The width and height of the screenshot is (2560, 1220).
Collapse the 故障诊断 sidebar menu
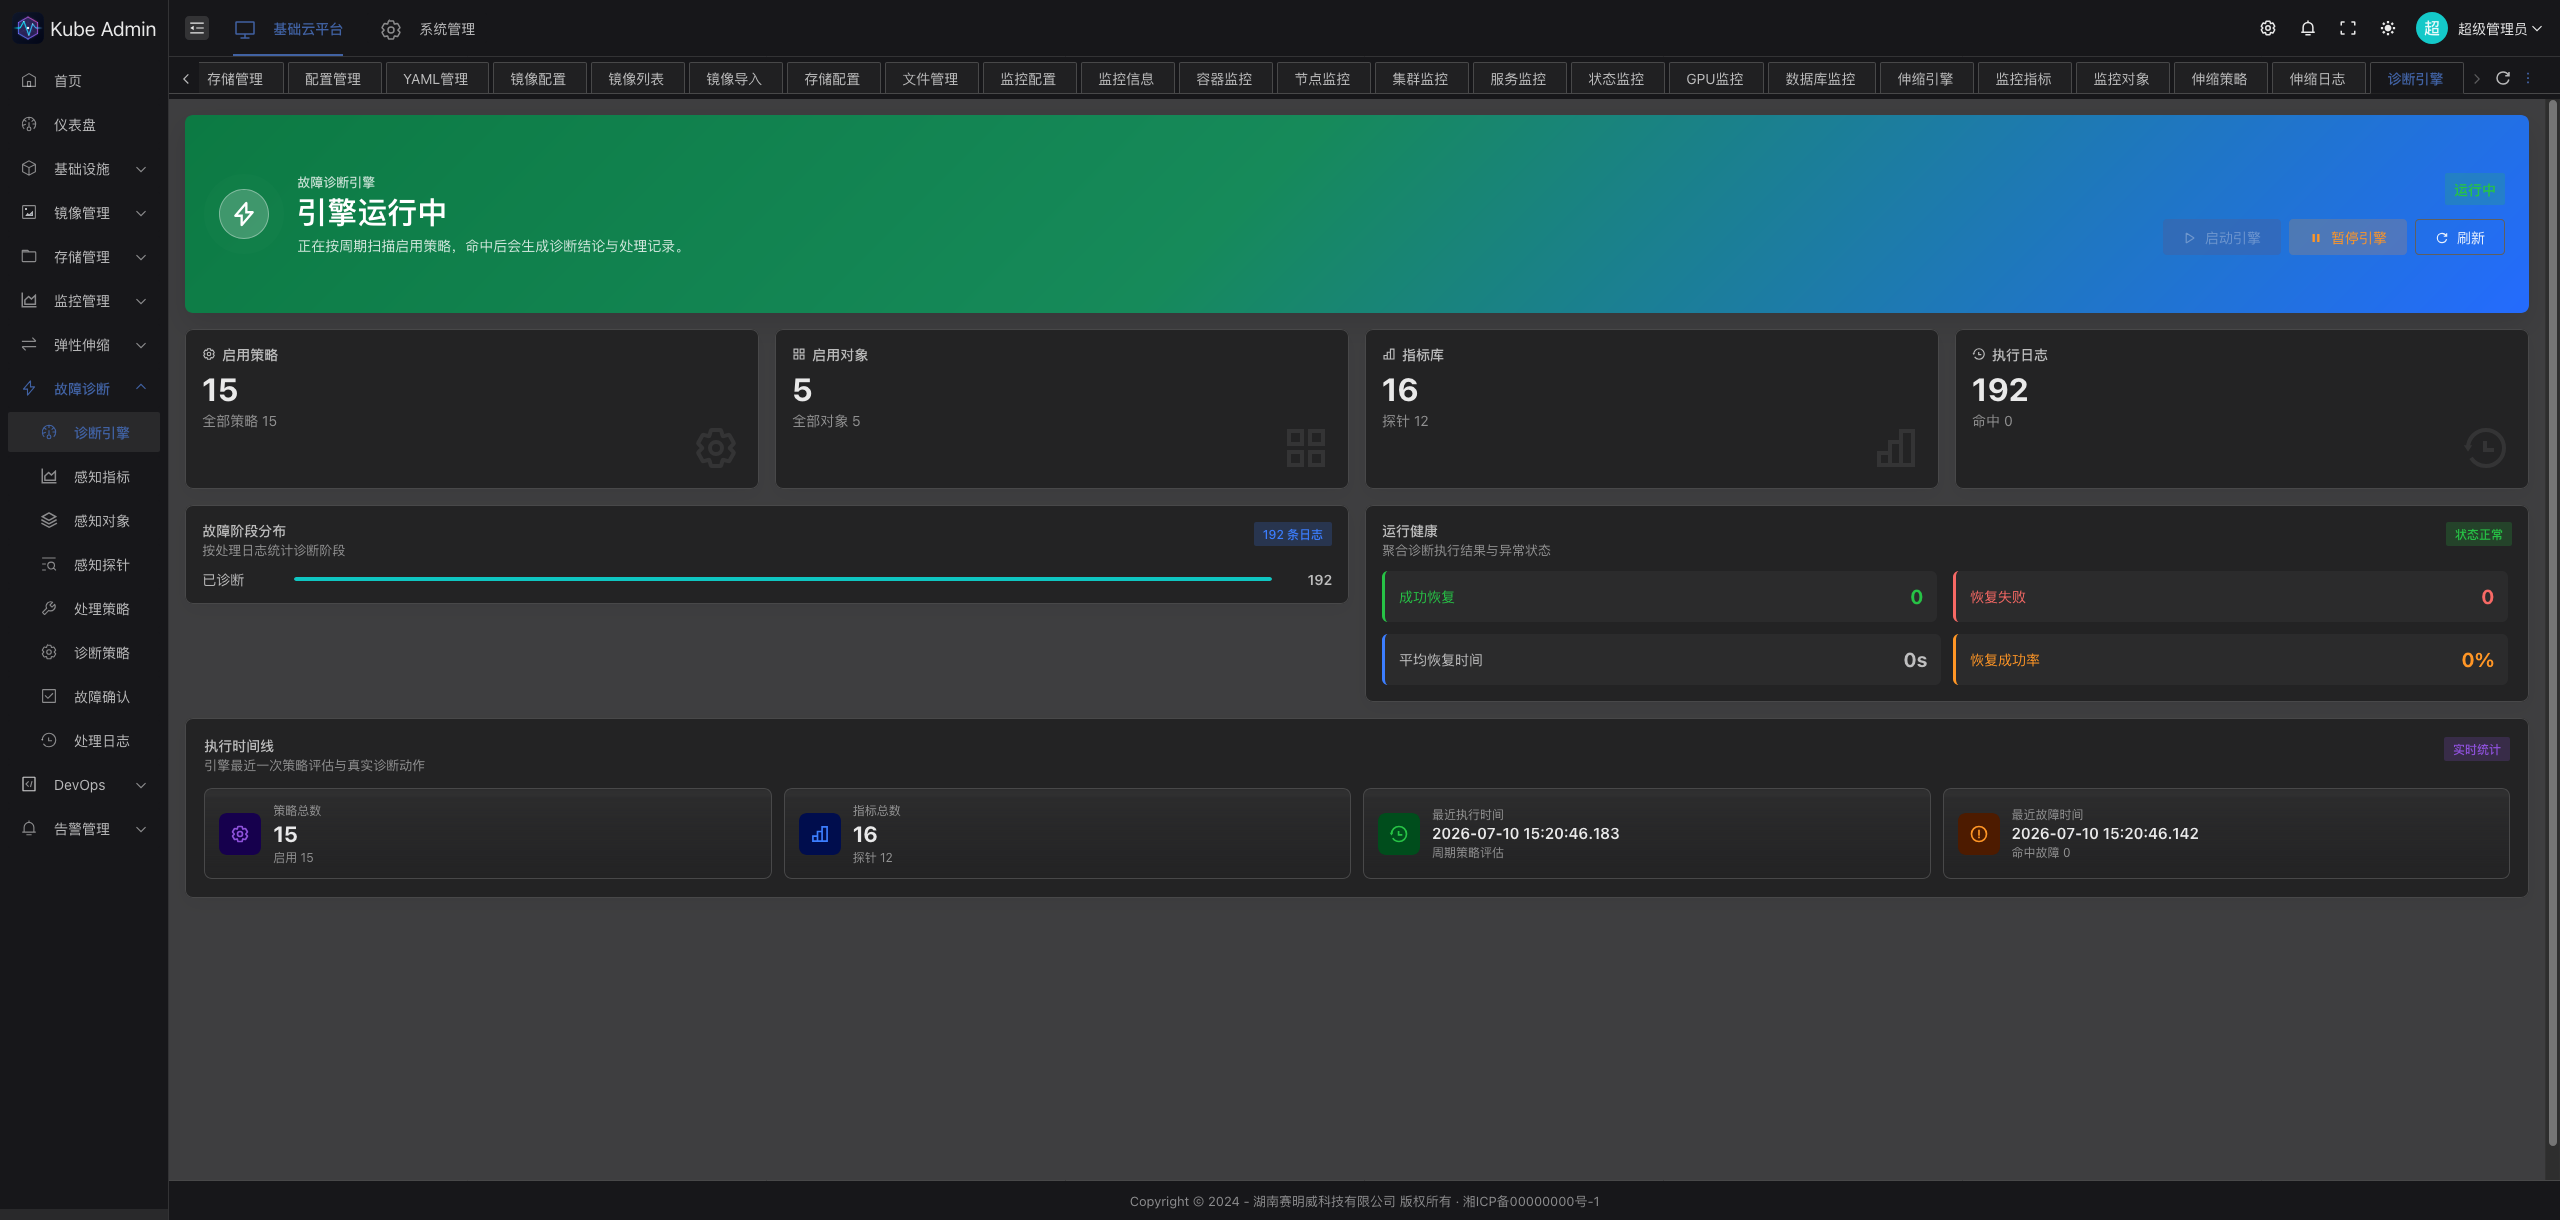tap(84, 389)
